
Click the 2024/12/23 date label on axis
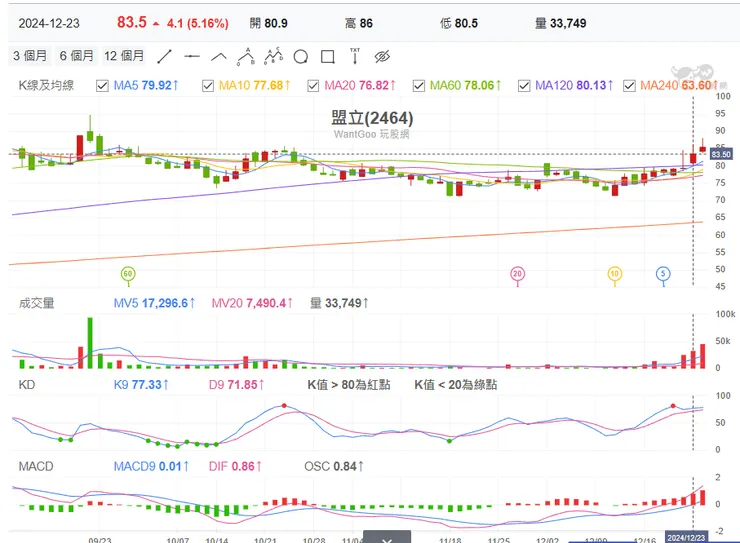click(686, 538)
